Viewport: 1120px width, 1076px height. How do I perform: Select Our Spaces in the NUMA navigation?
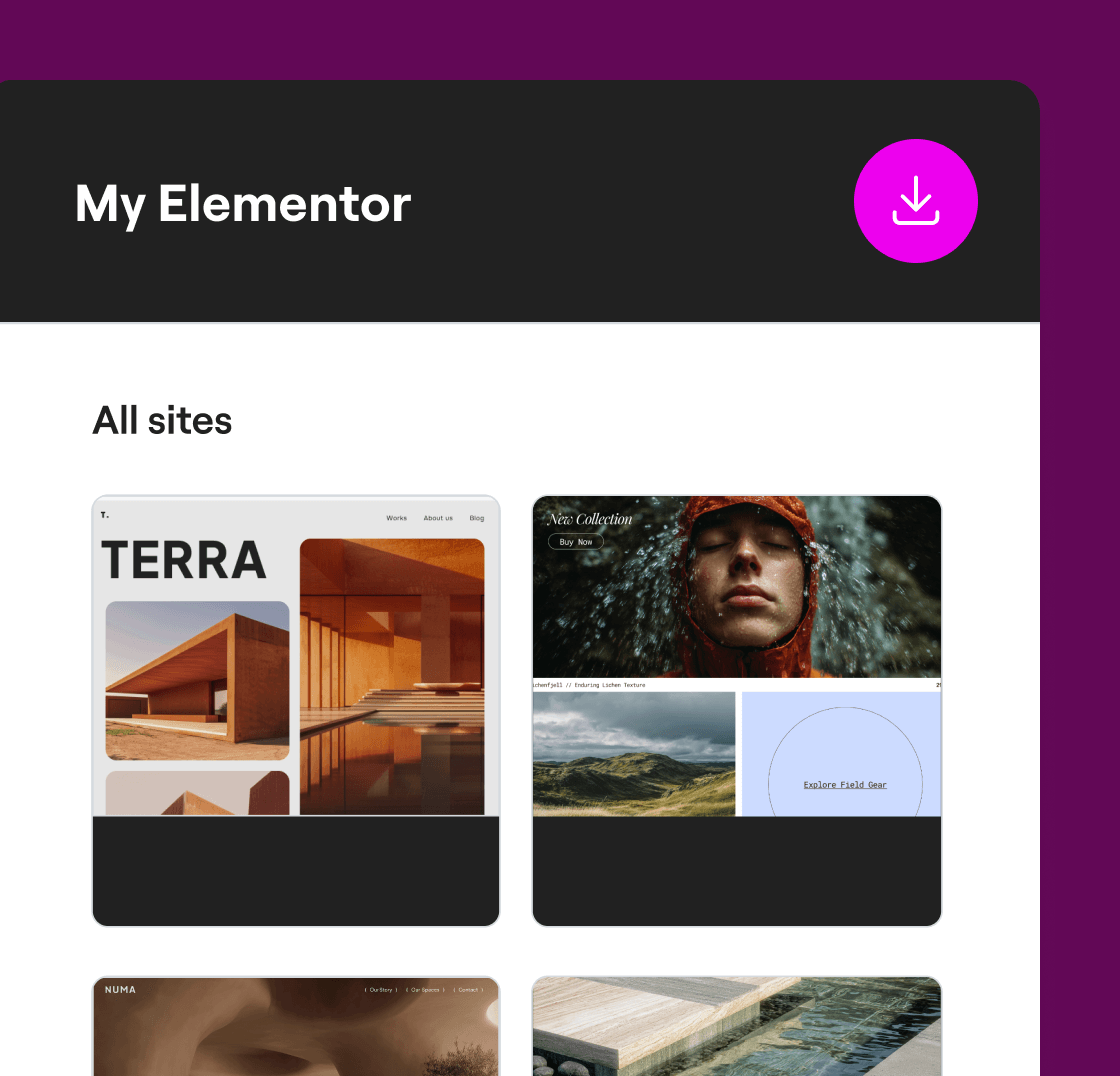(425, 990)
